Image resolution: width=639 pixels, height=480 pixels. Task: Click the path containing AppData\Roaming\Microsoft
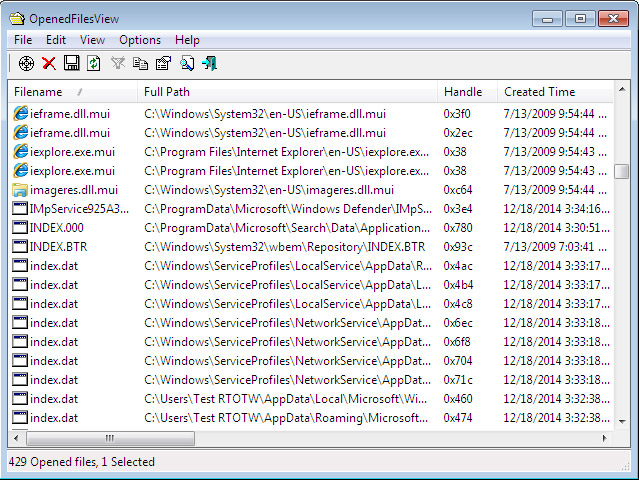click(x=286, y=418)
